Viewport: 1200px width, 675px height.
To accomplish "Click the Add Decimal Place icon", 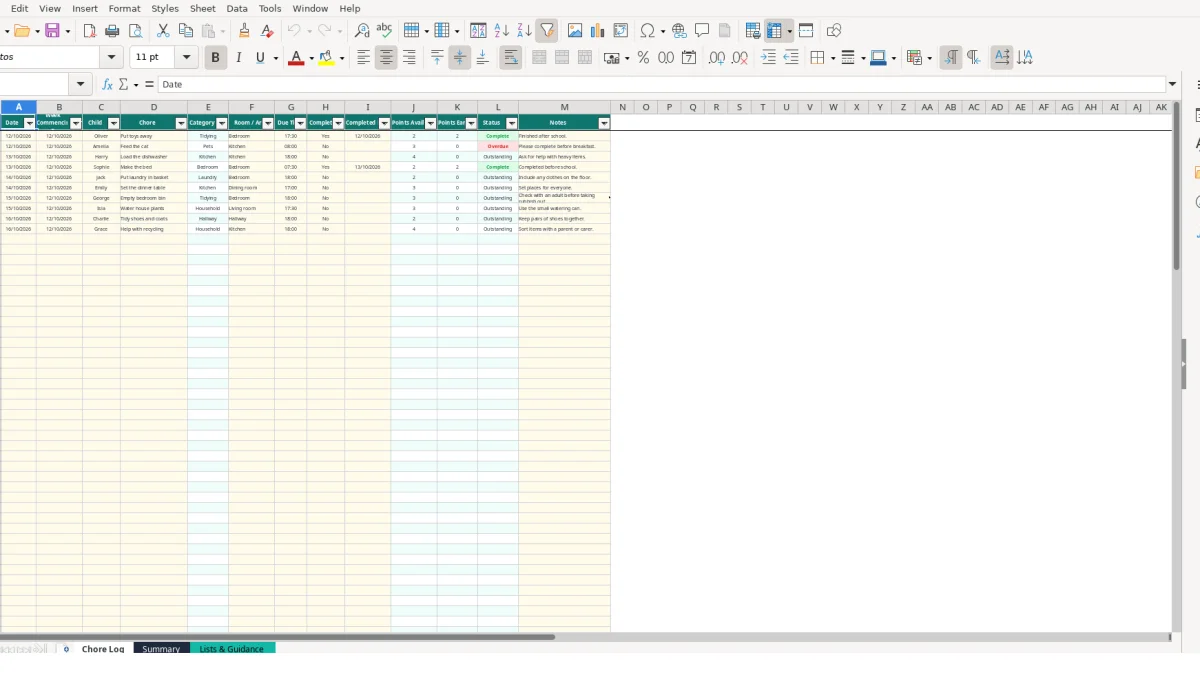I will pos(717,58).
